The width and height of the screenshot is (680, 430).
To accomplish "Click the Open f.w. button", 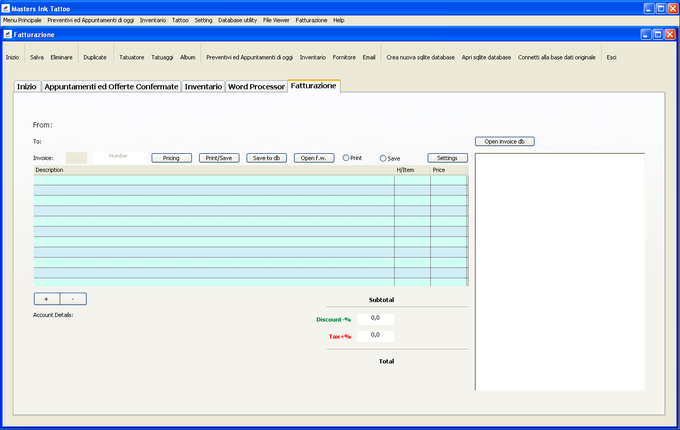I will tap(314, 158).
